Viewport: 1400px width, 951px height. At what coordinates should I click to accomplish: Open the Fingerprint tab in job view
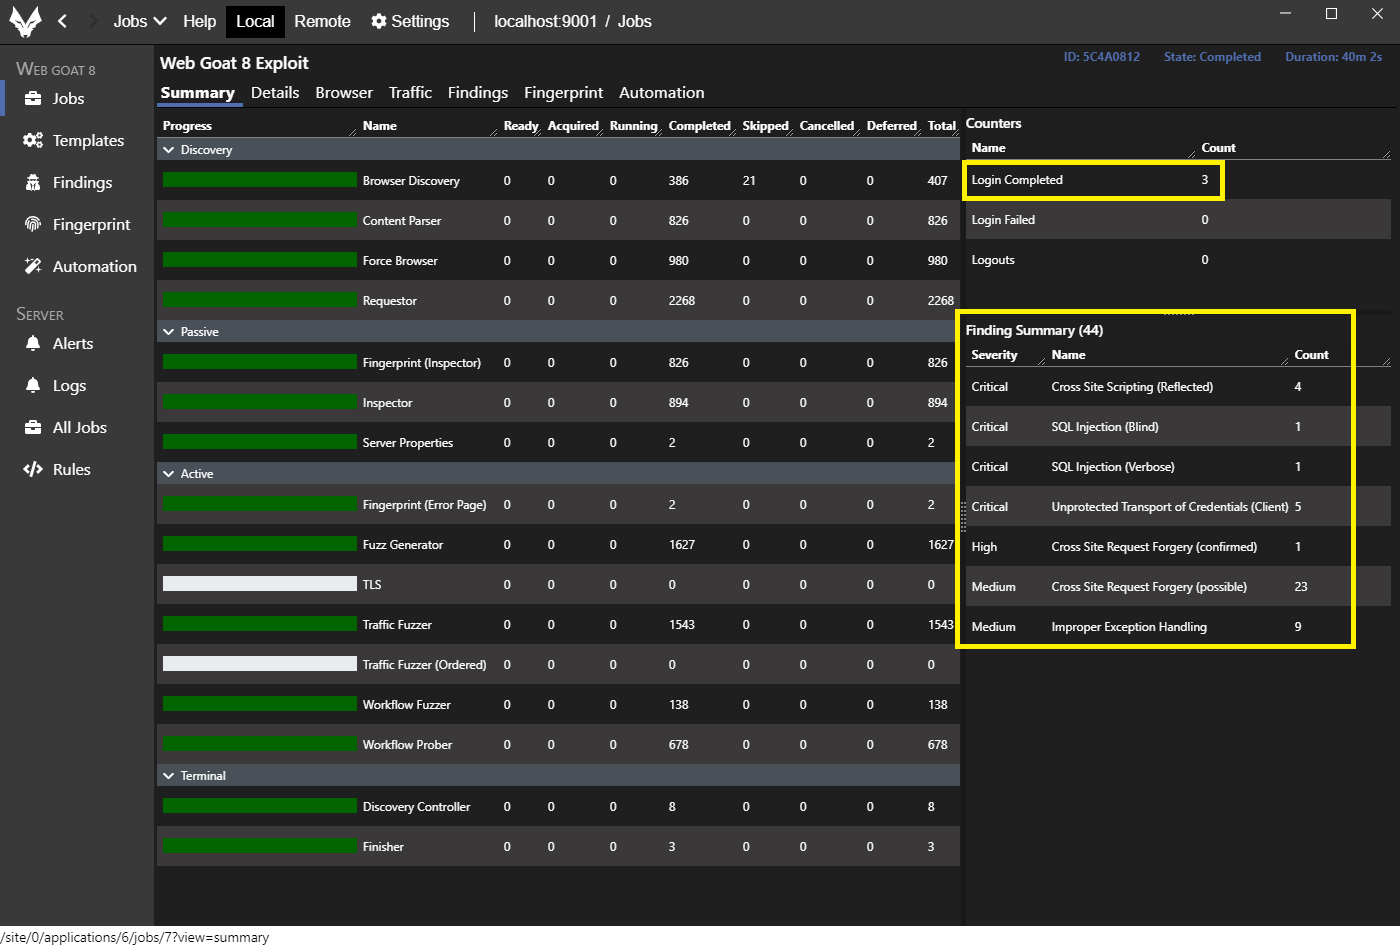coord(564,92)
